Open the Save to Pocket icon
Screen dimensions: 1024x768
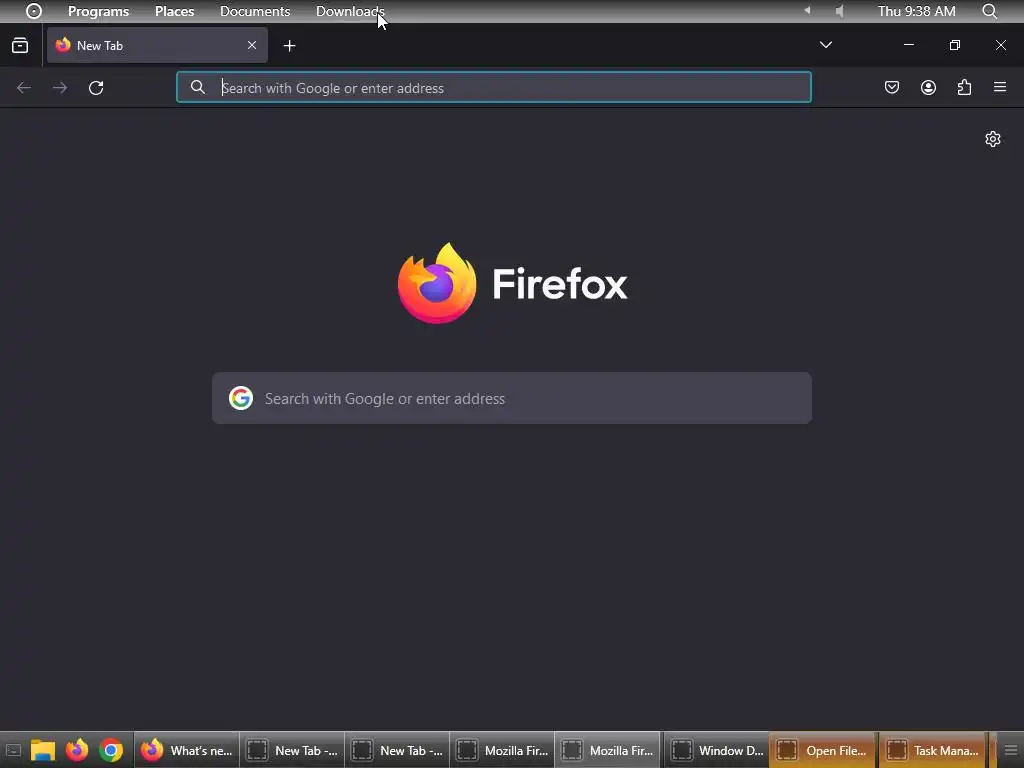(x=892, y=87)
